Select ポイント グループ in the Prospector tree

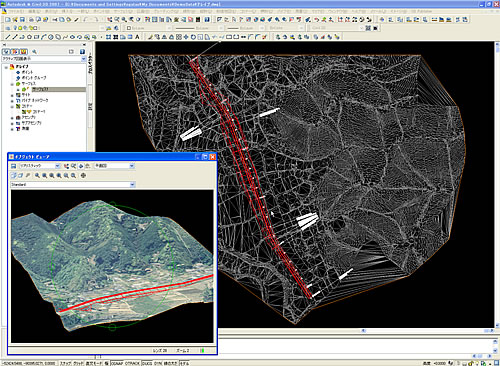click(x=34, y=78)
